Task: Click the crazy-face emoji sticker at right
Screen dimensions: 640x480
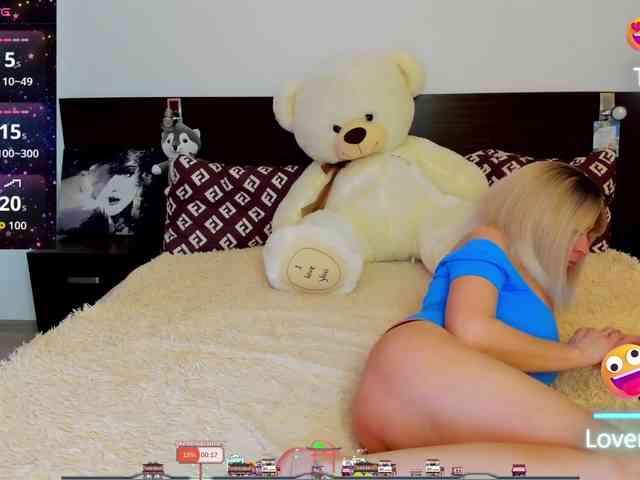Action: pos(622,370)
